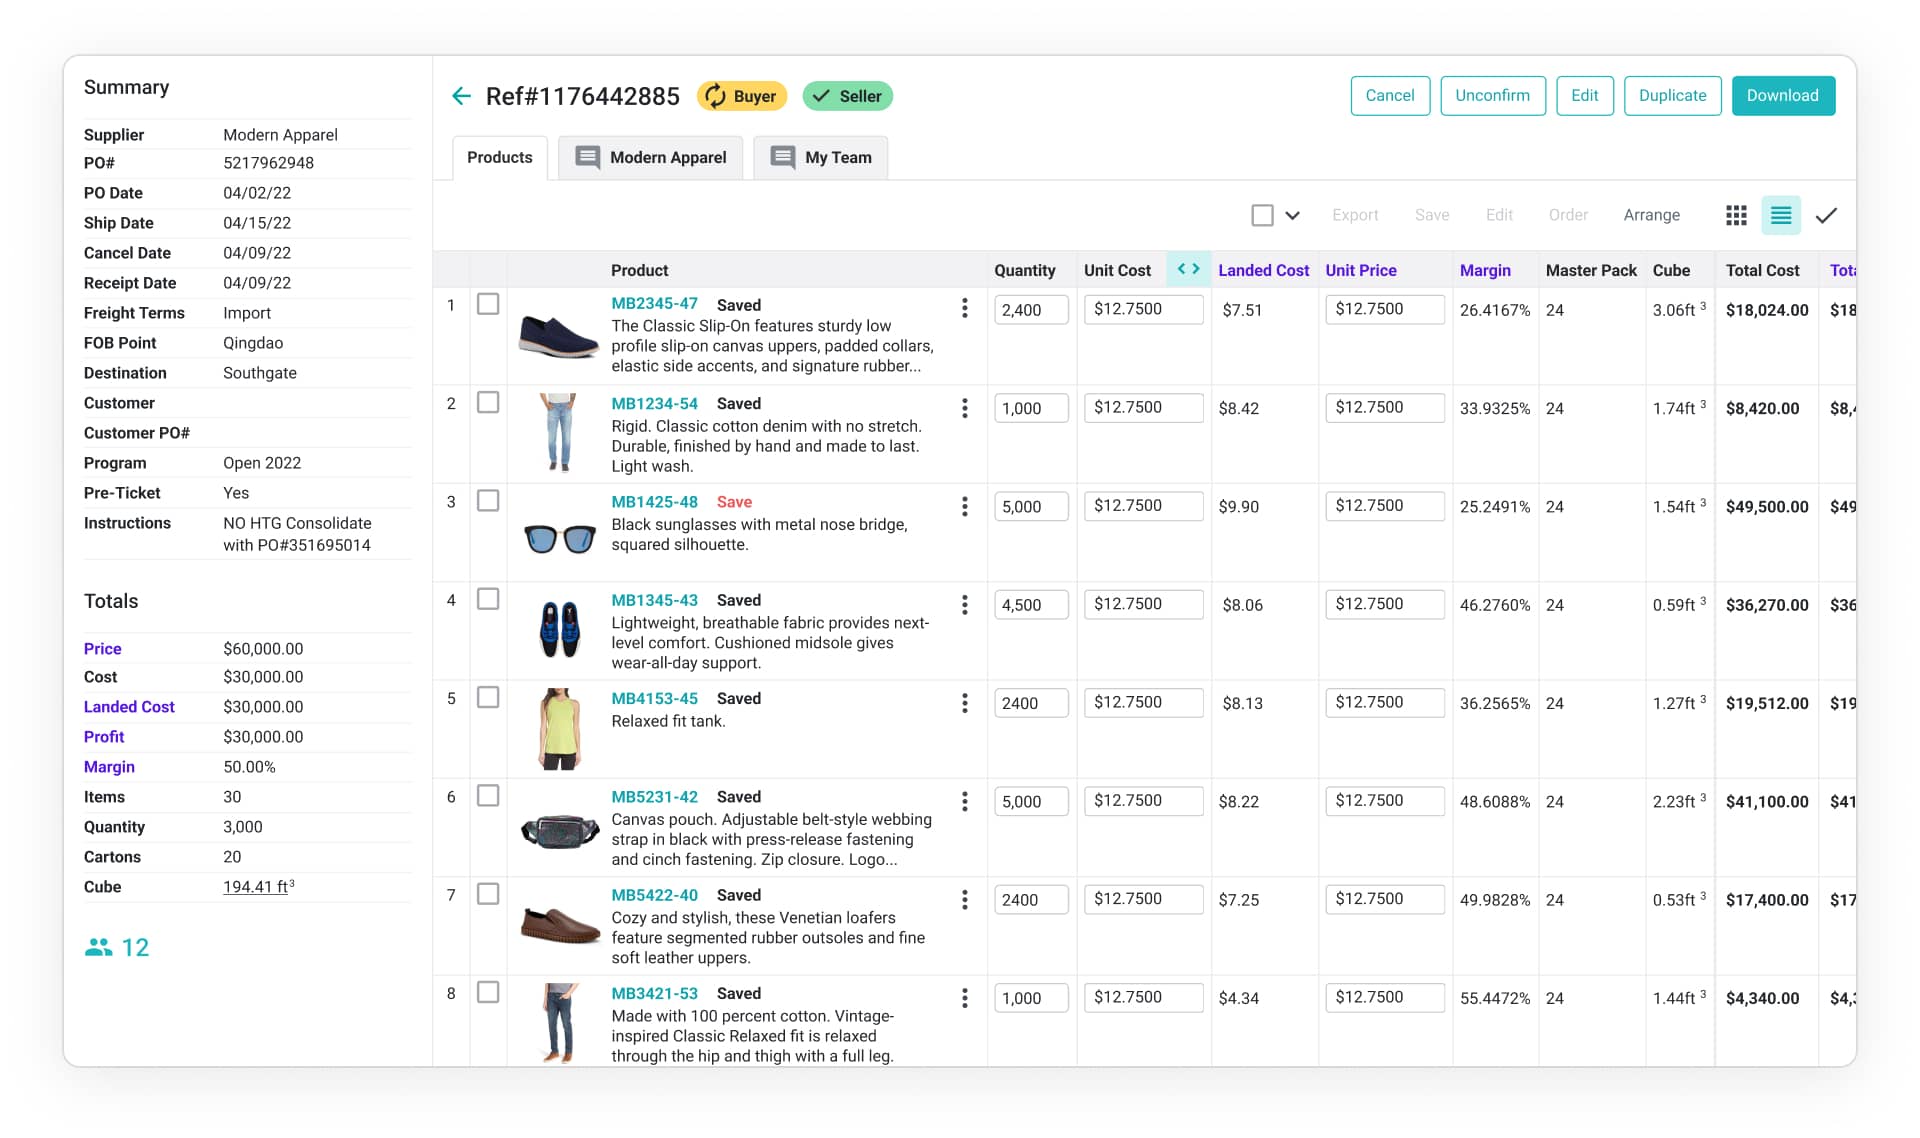Open the Arrange columns menu
The image size is (1920, 1138).
pyautogui.click(x=1651, y=215)
